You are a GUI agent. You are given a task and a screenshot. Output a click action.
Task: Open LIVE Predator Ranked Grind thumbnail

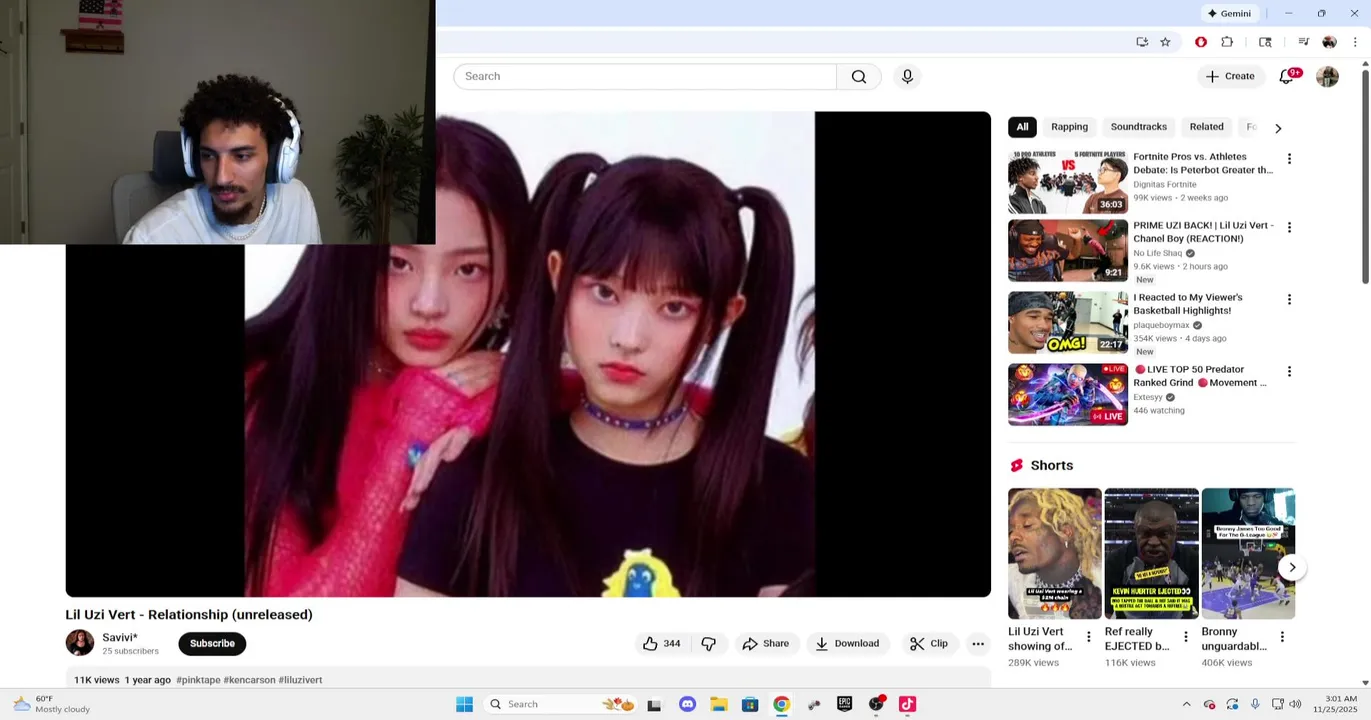click(1068, 395)
